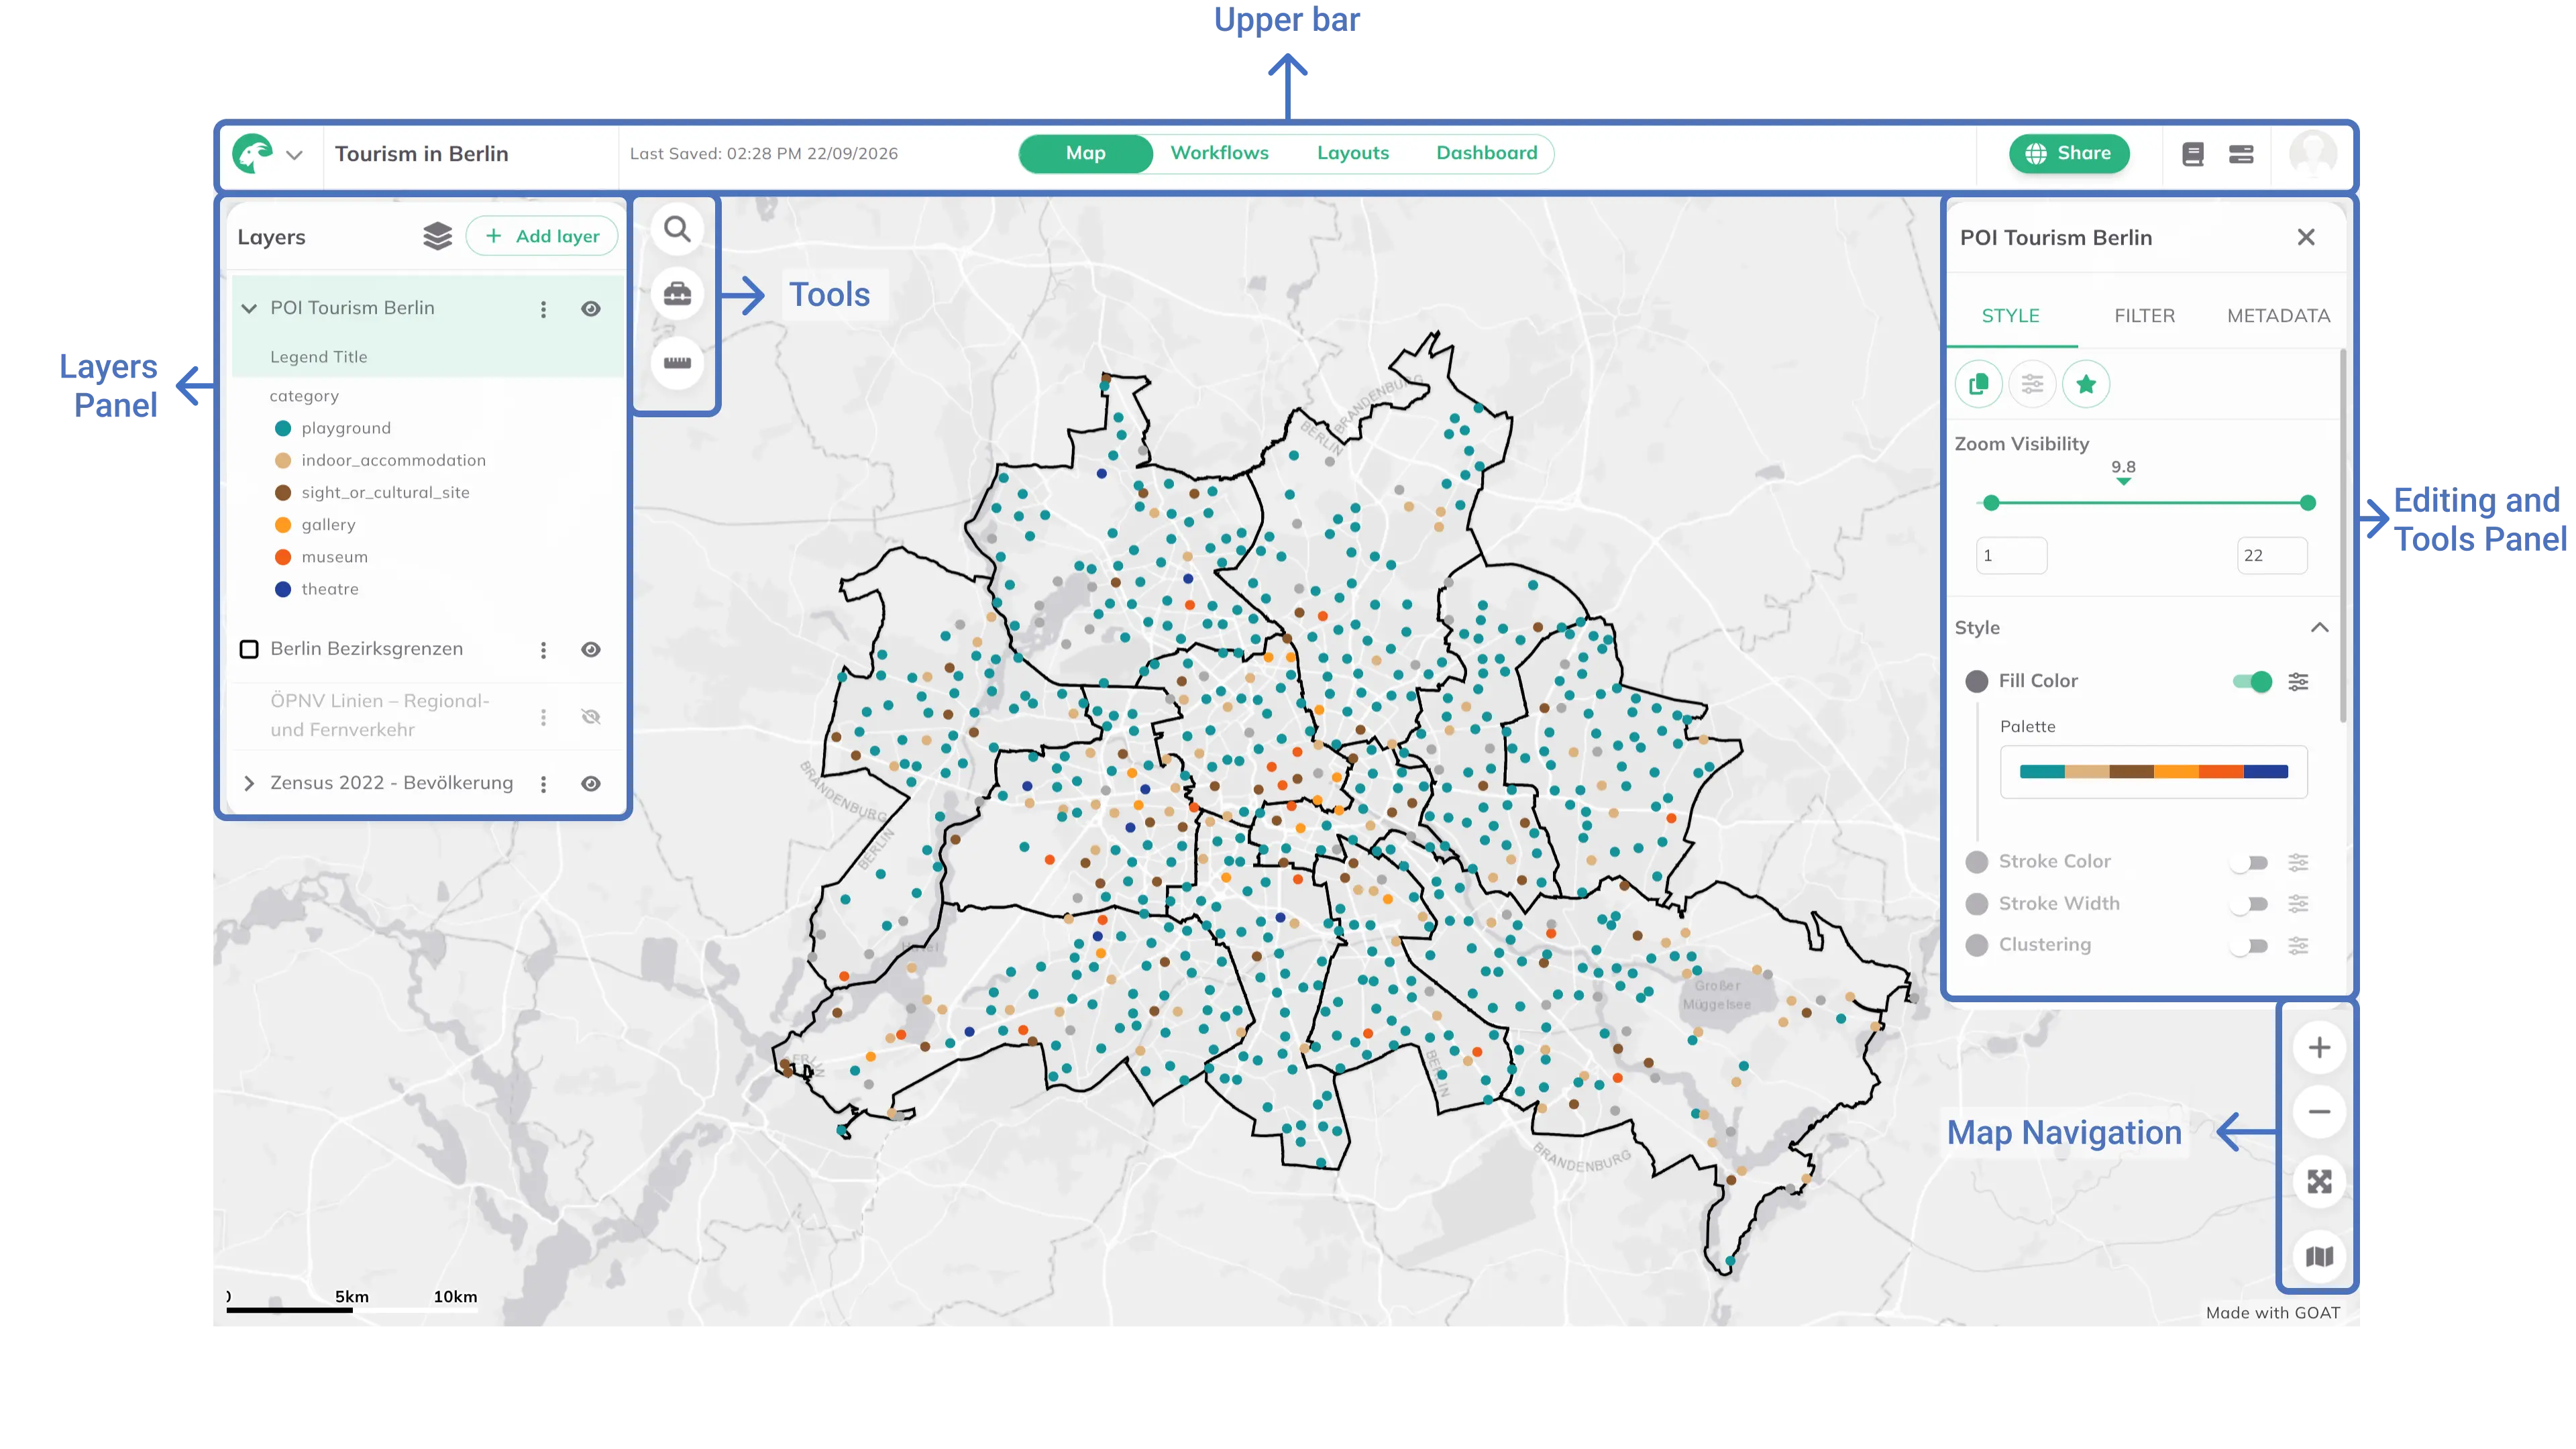Open the jobs status icon in upper bar

2241,154
